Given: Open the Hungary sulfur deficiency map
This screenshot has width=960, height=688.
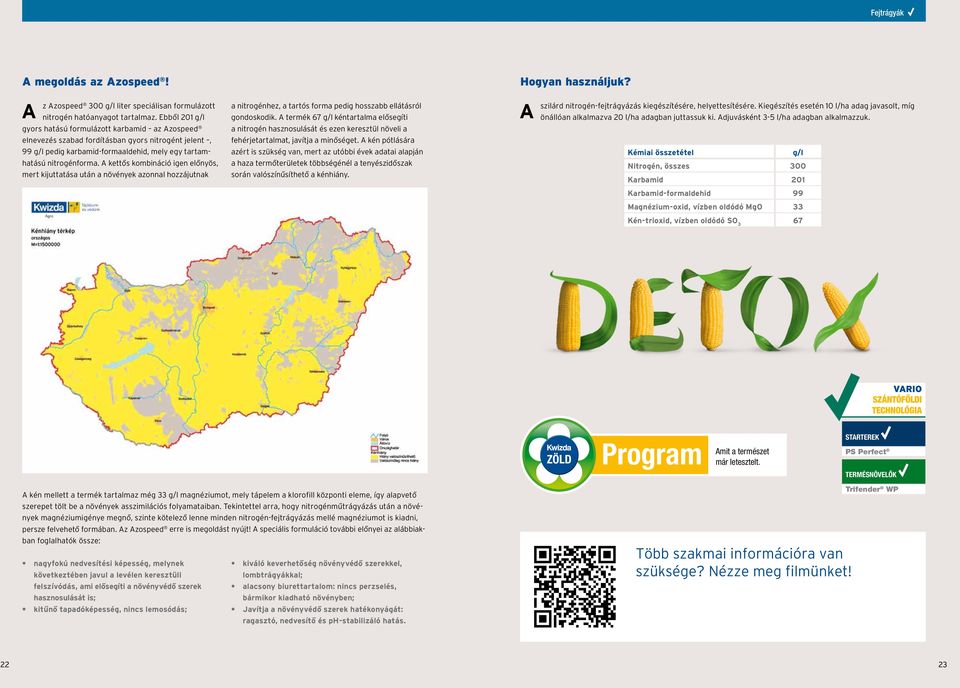Looking at the screenshot, I should click(225, 331).
